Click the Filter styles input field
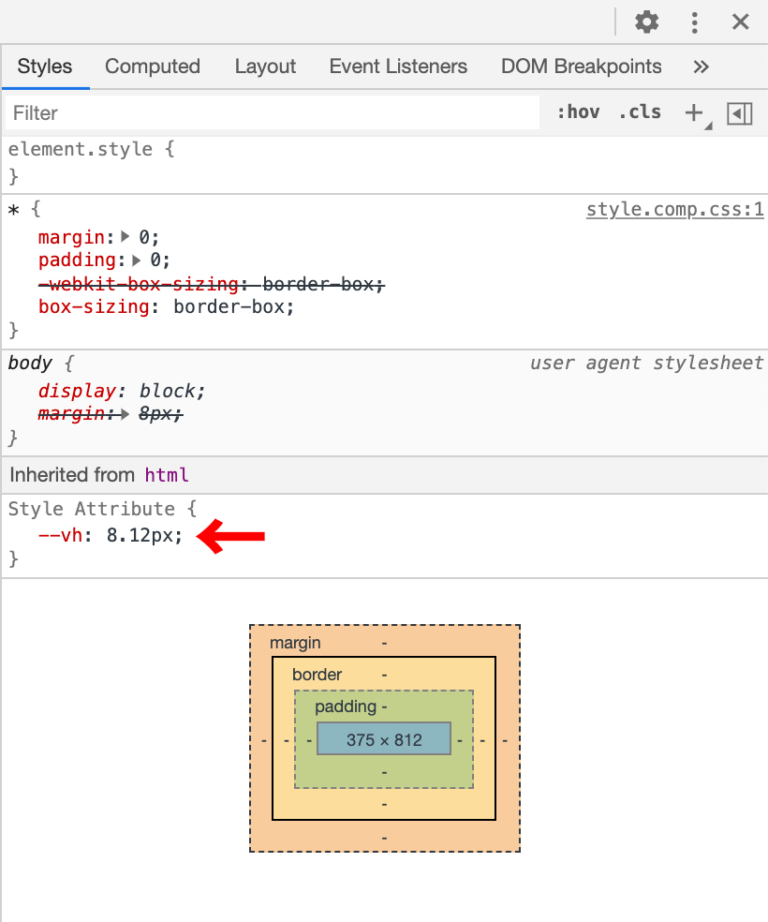The image size is (768, 922). (x=270, y=113)
